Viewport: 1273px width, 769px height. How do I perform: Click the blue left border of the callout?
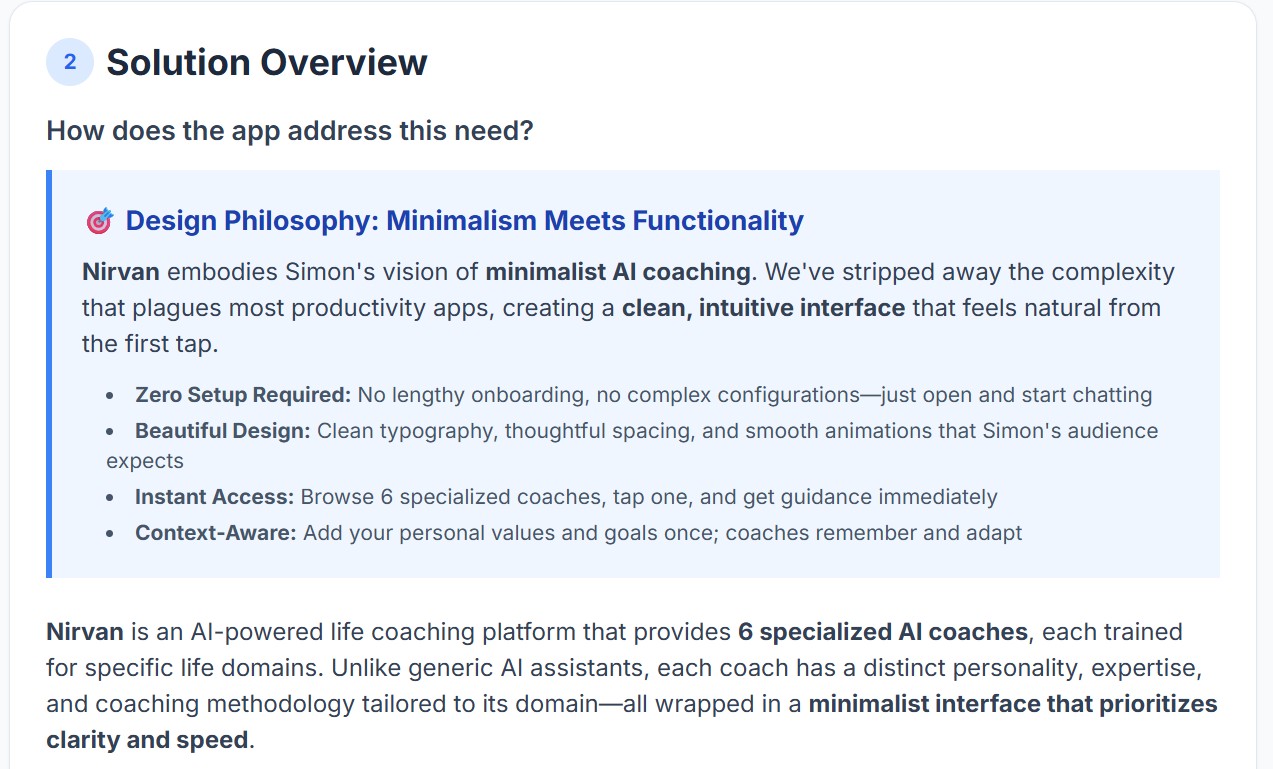[x=49, y=373]
